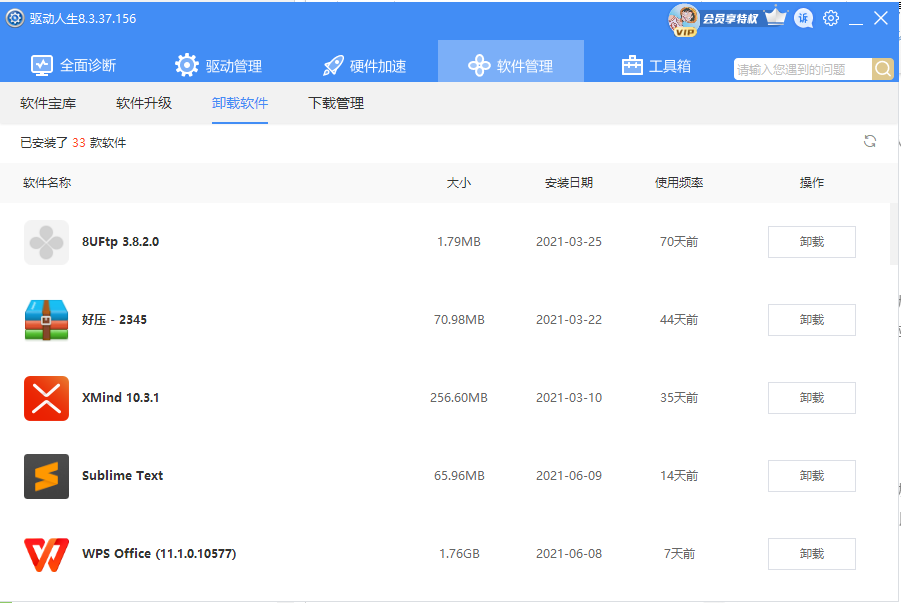Uninstall XMind 10.3.1 with 卸载 button
The image size is (901, 603).
[x=811, y=398]
